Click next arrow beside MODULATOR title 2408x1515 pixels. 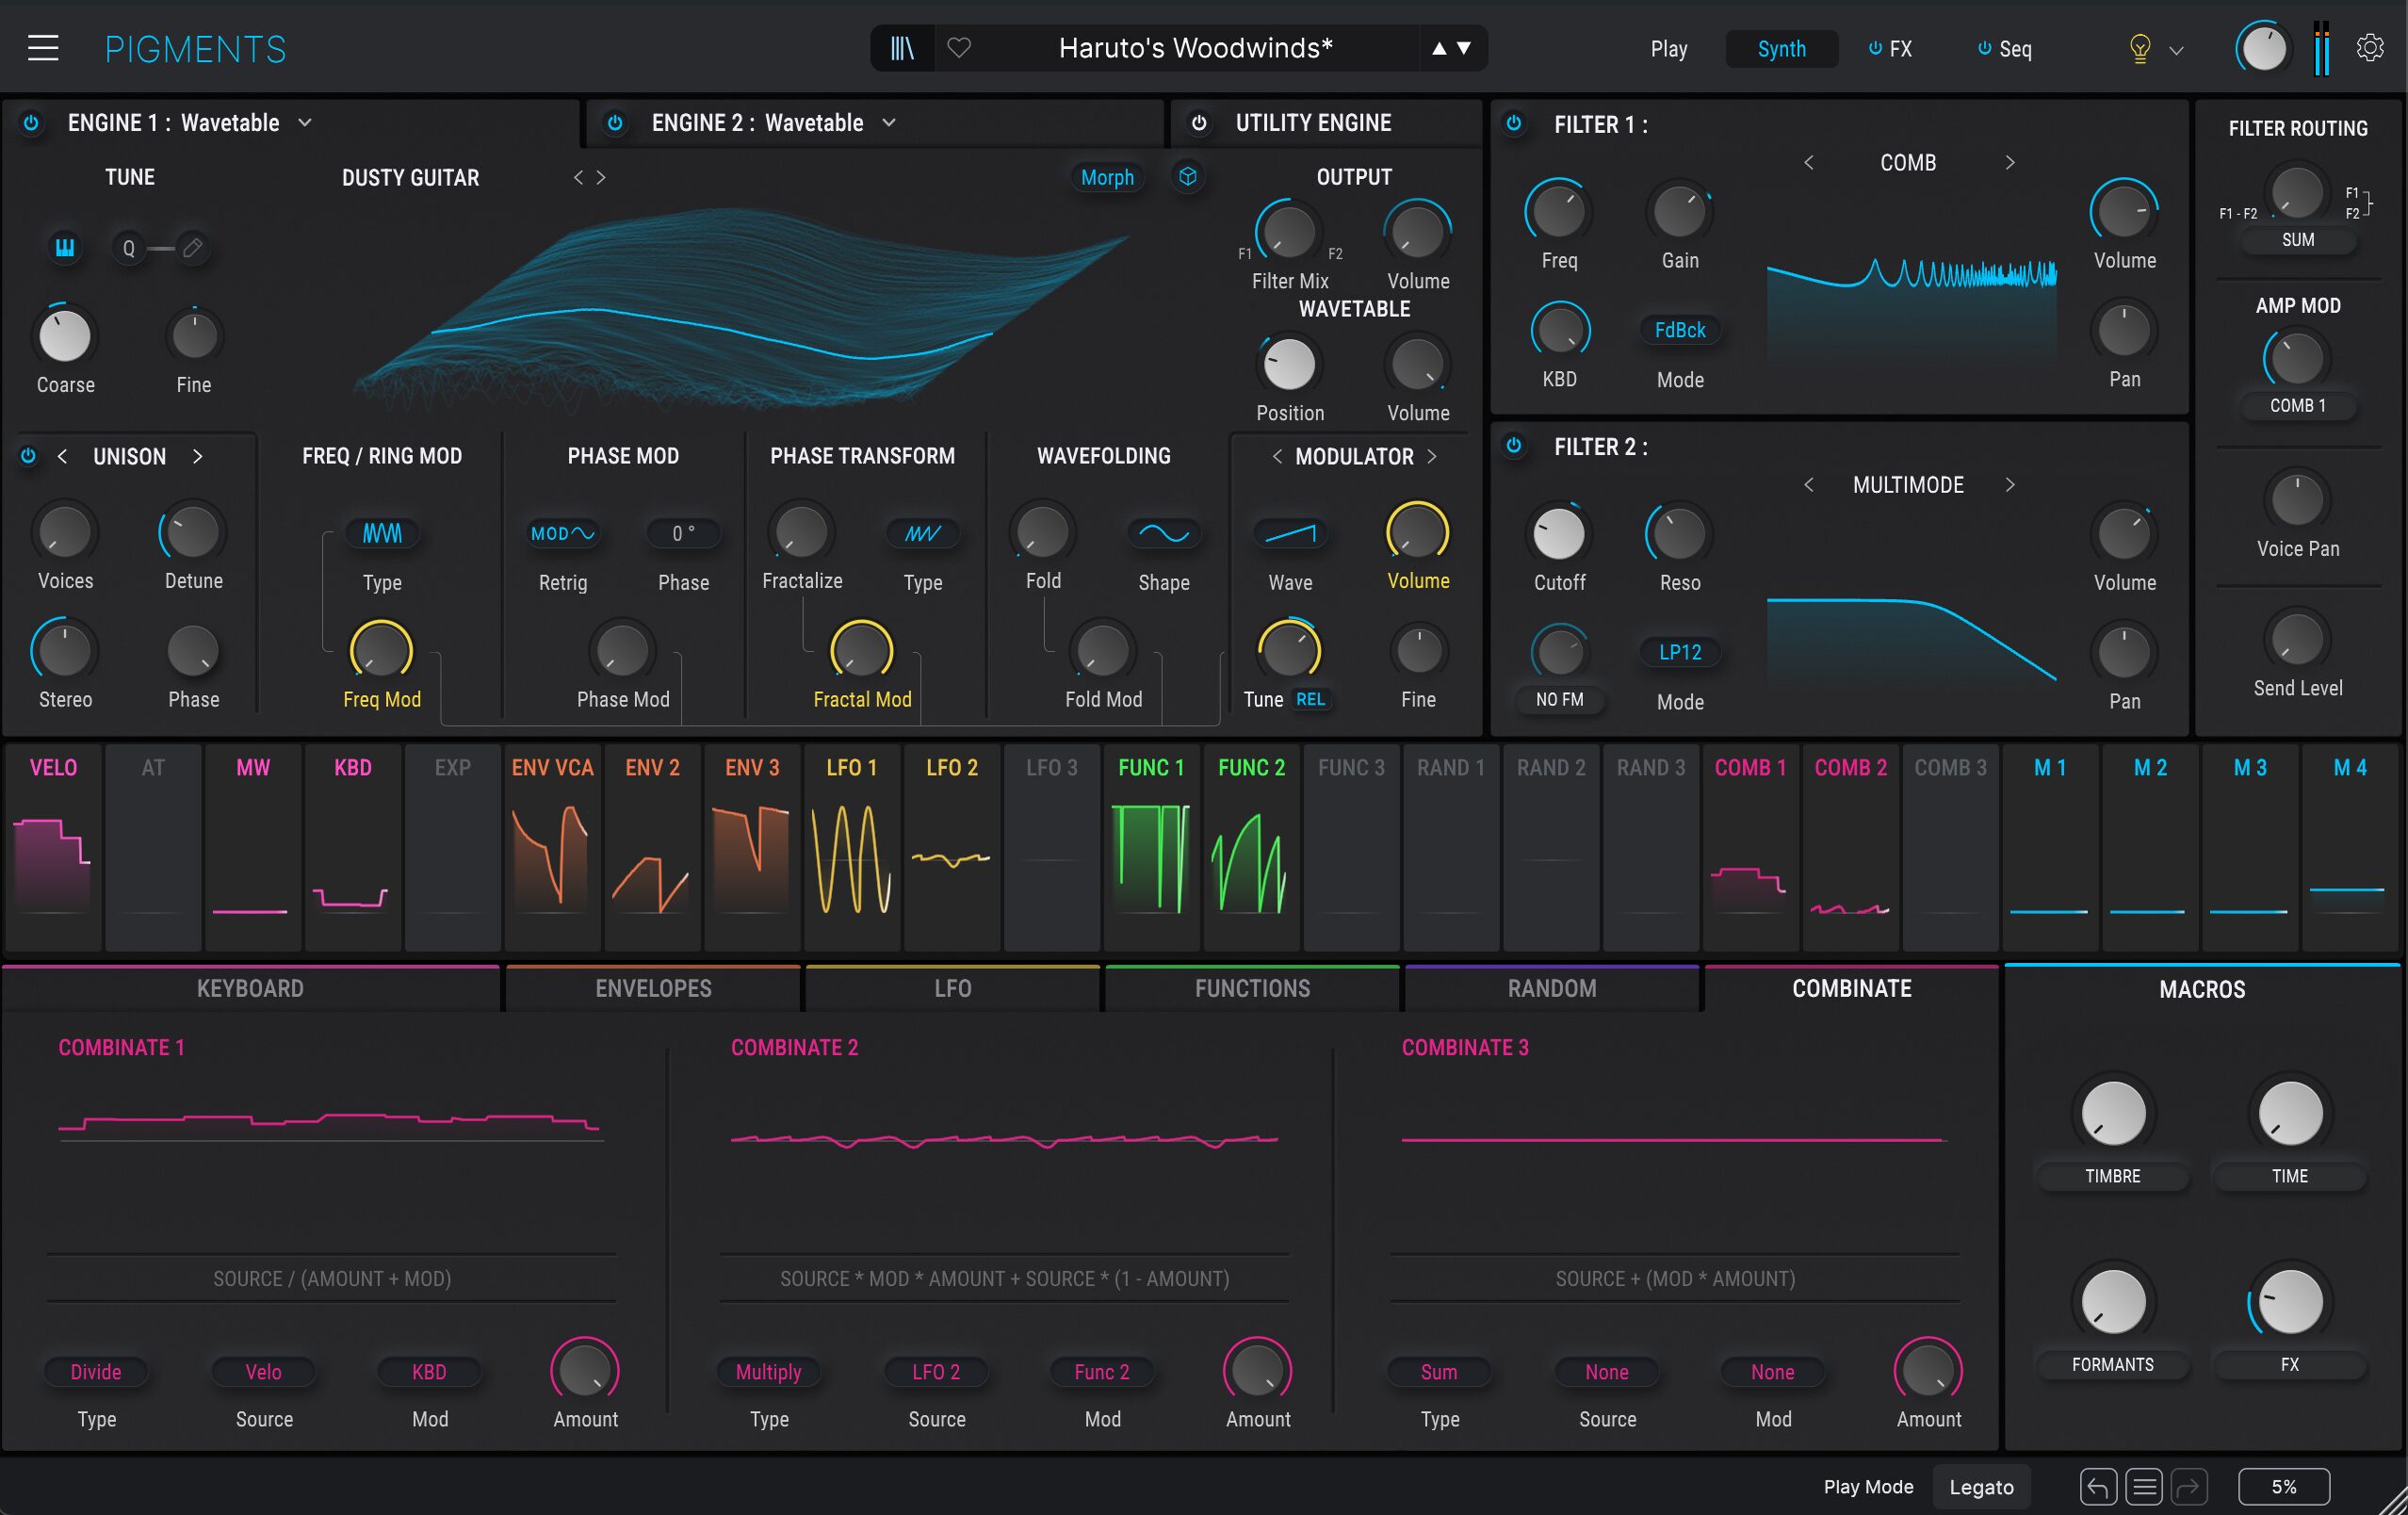[1432, 456]
